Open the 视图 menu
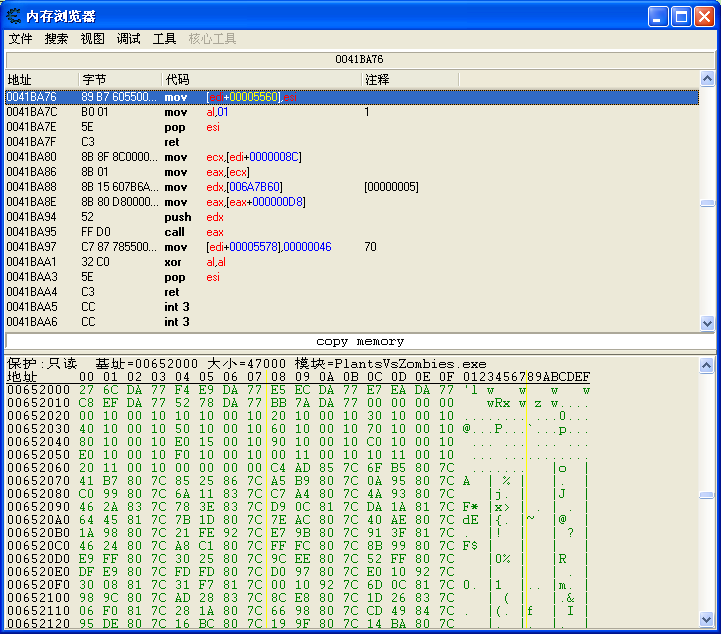The width and height of the screenshot is (721, 634). coord(92,39)
